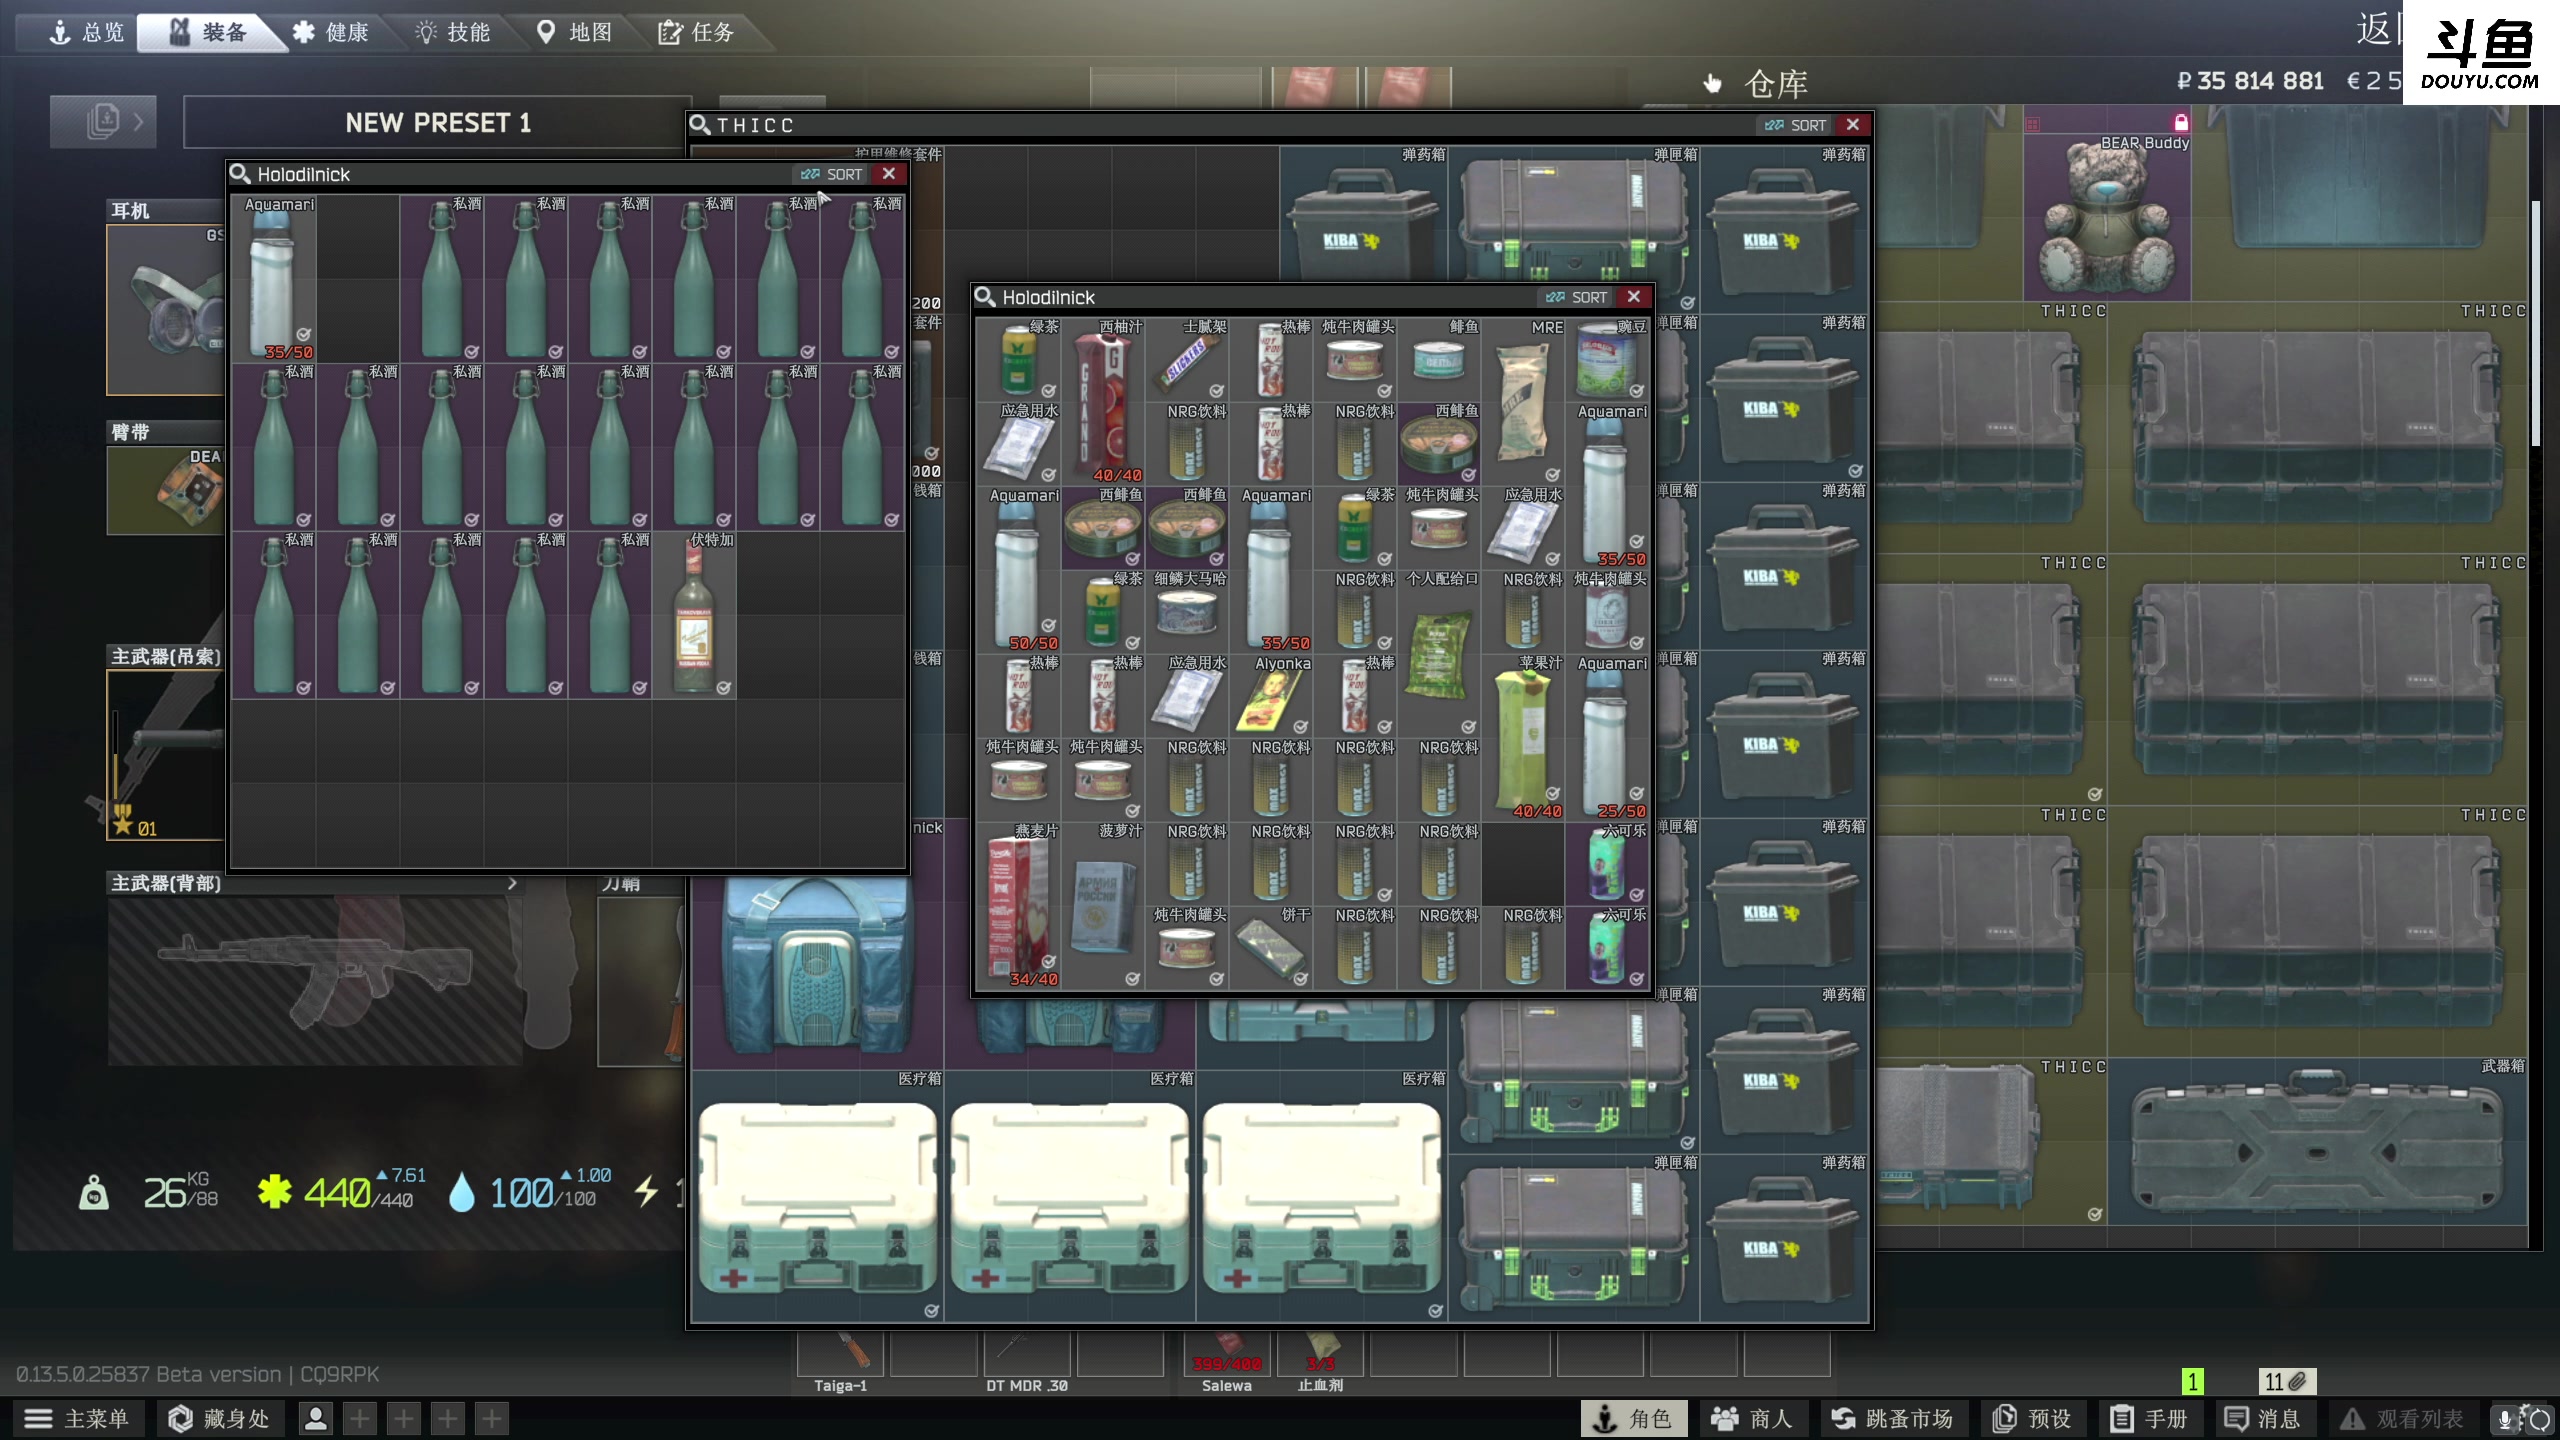2560x1440 pixels.
Task: Click the 26KG weight indicator
Action: tap(150, 1191)
